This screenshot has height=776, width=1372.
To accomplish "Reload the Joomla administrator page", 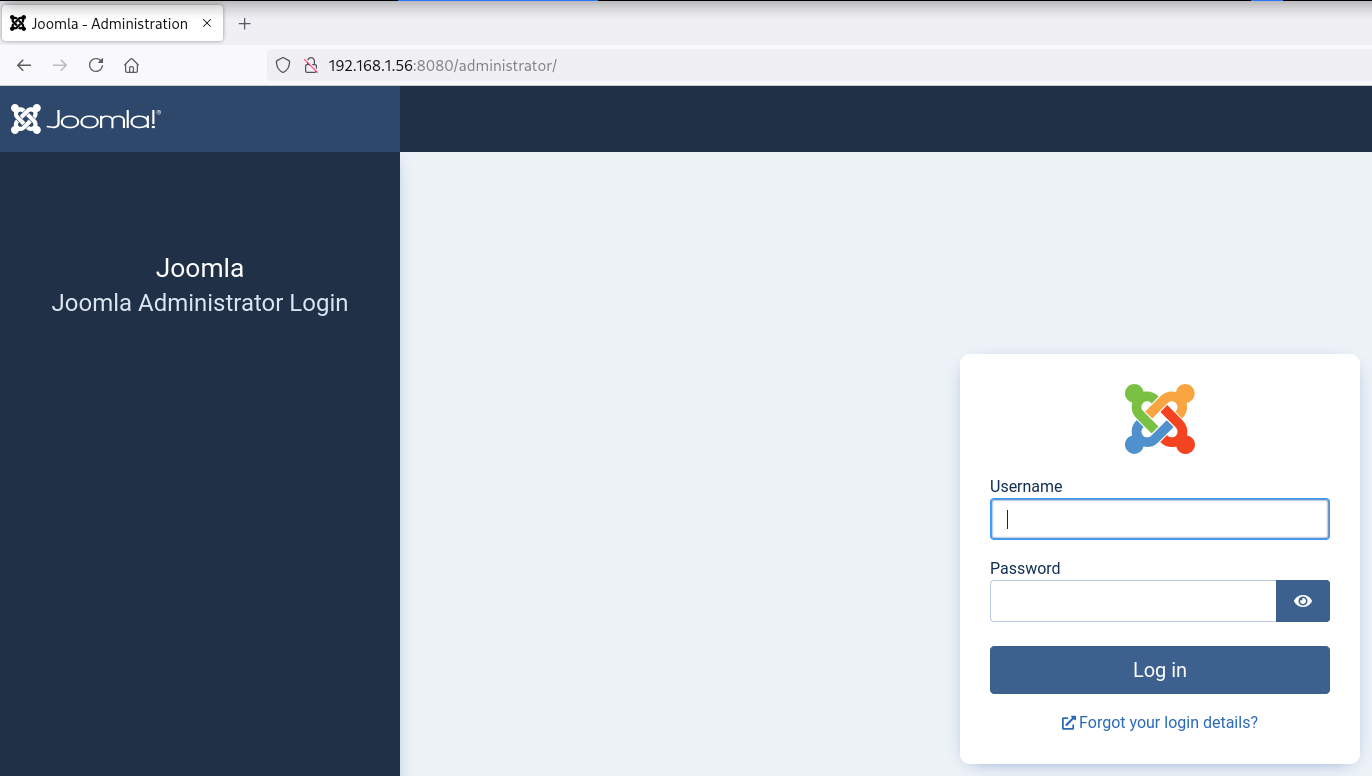I will [x=96, y=65].
